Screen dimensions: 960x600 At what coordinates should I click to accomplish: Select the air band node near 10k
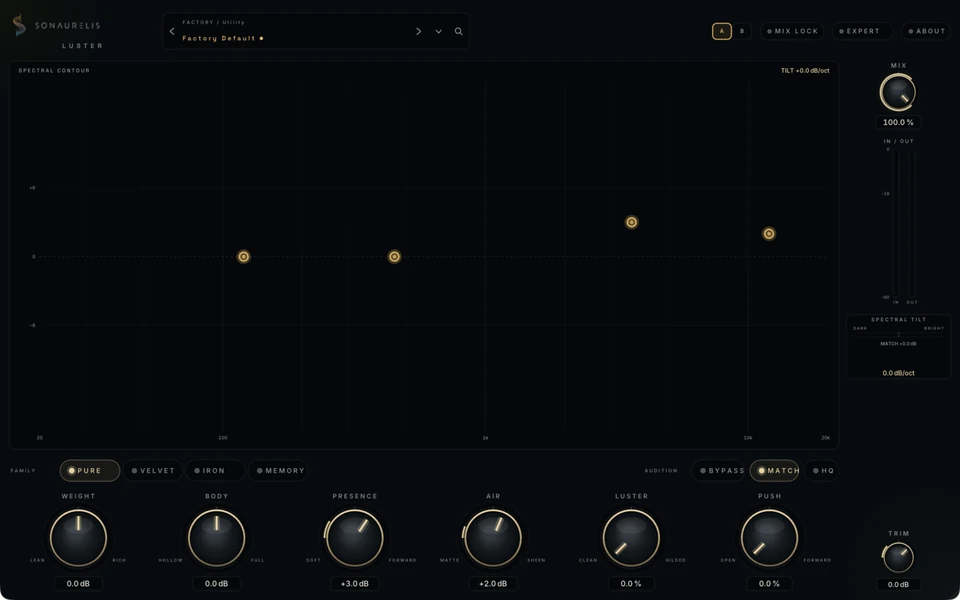(769, 233)
